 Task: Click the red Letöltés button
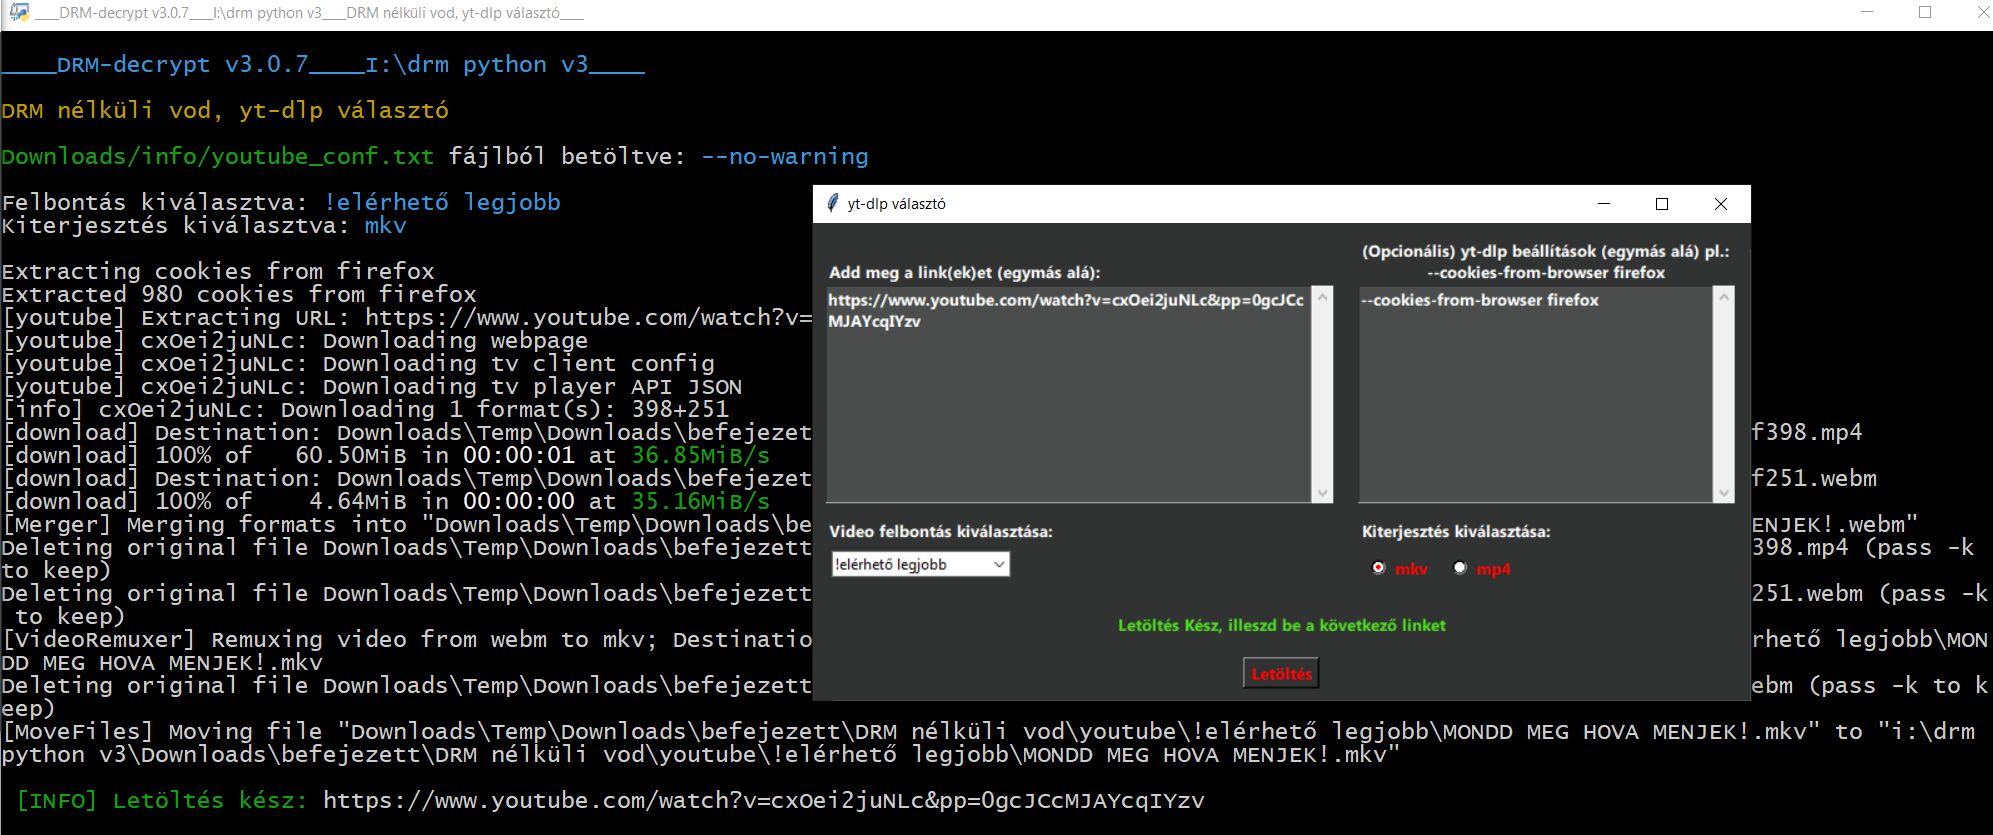click(1281, 674)
